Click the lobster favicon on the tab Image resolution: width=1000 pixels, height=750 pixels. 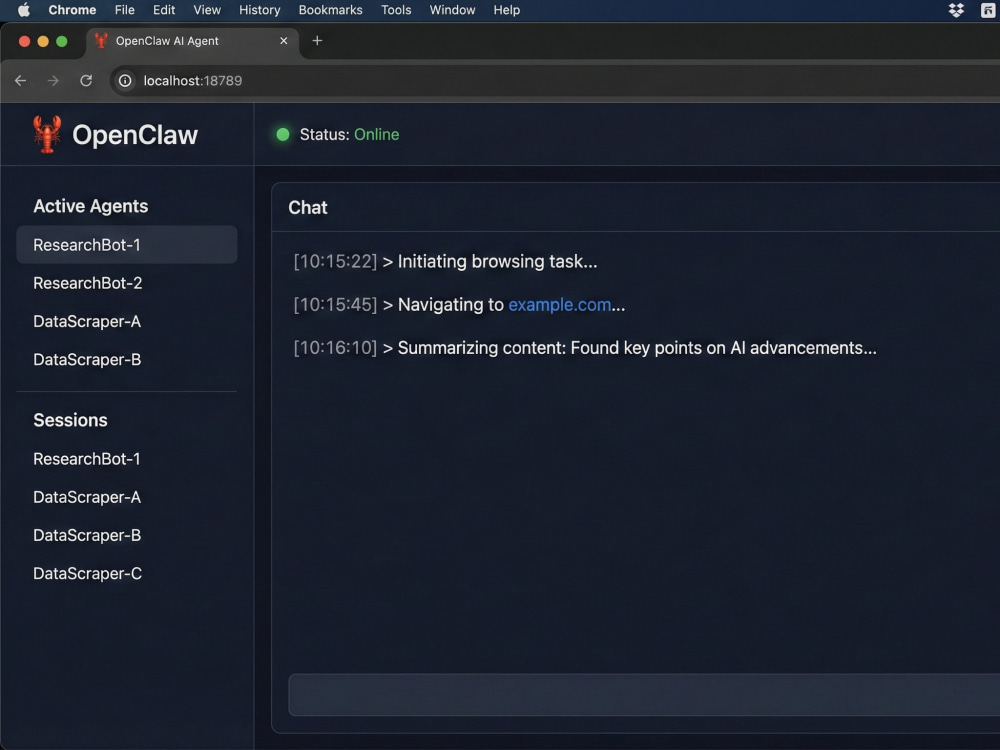(101, 41)
